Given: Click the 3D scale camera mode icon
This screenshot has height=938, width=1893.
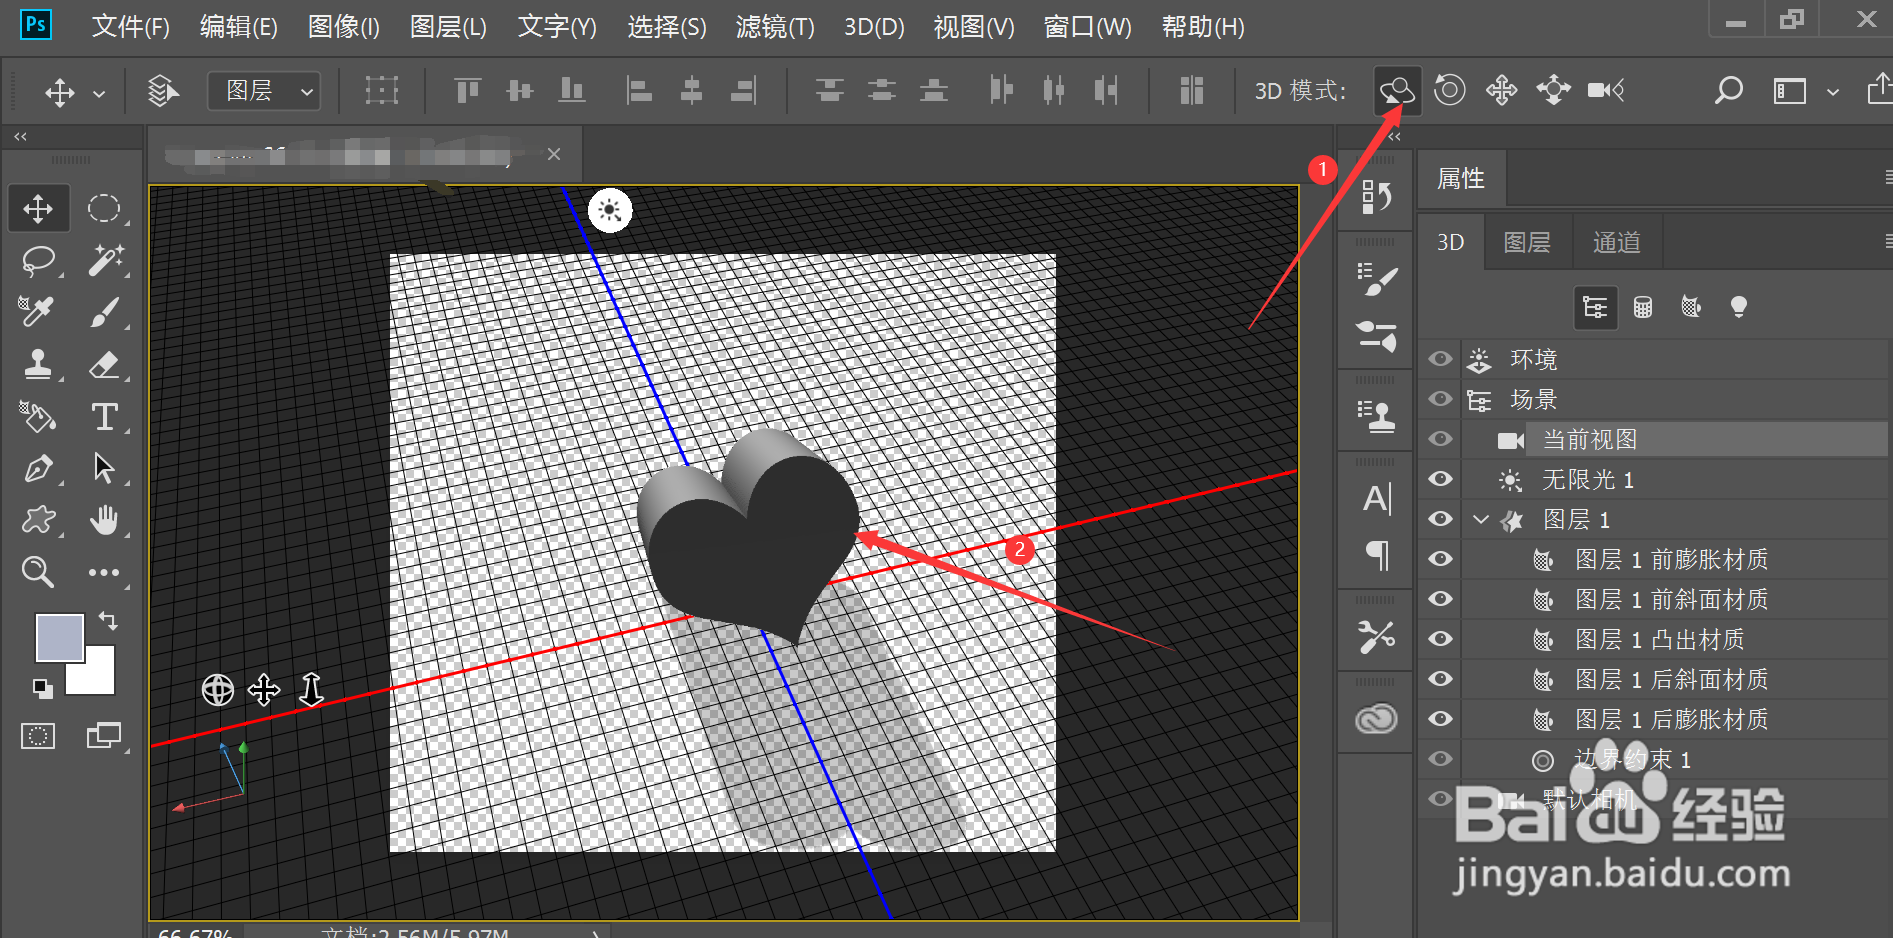Looking at the screenshot, I should coord(1606,91).
